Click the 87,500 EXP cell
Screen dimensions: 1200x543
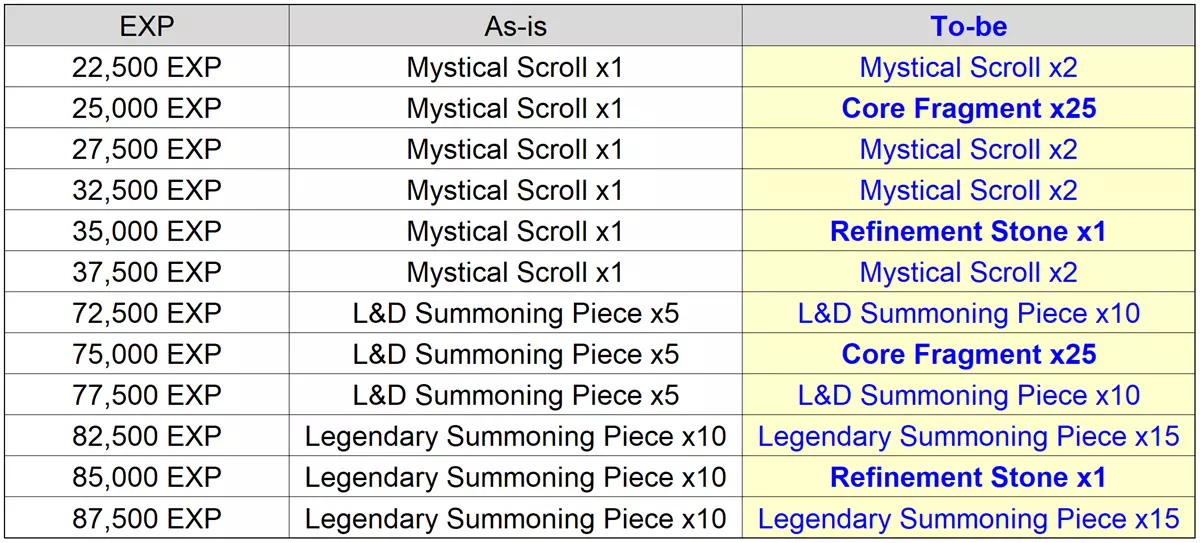(146, 518)
